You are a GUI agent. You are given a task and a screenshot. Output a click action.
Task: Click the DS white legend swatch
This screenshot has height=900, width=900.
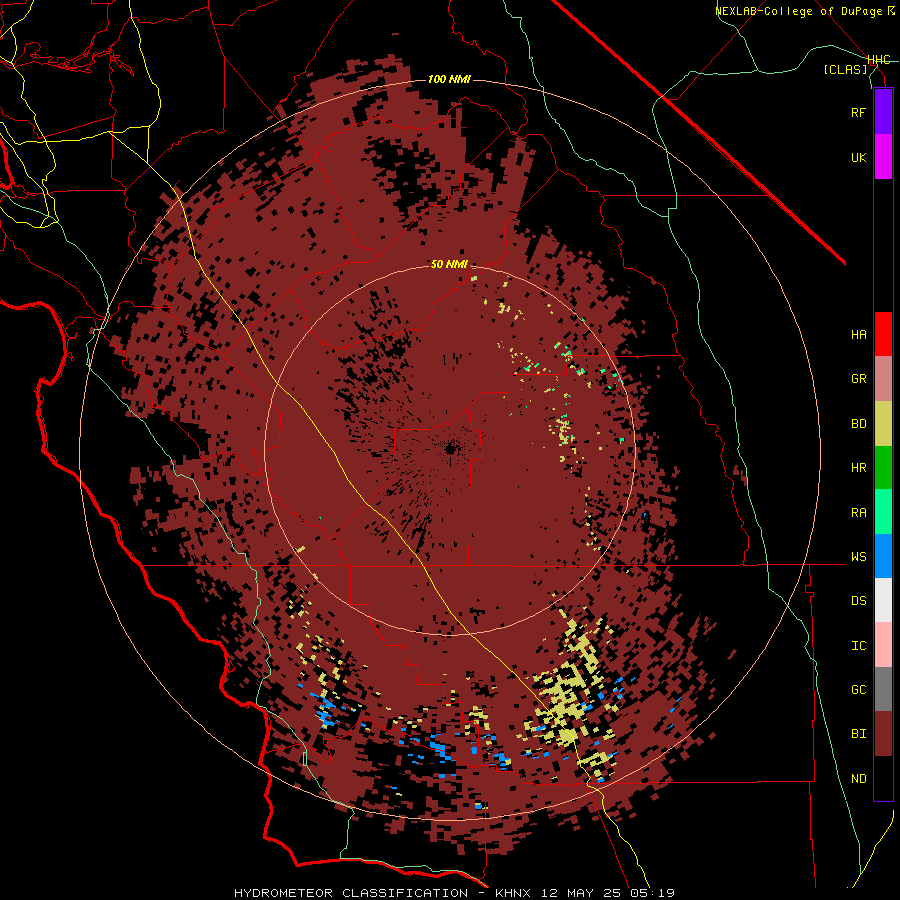tap(883, 600)
